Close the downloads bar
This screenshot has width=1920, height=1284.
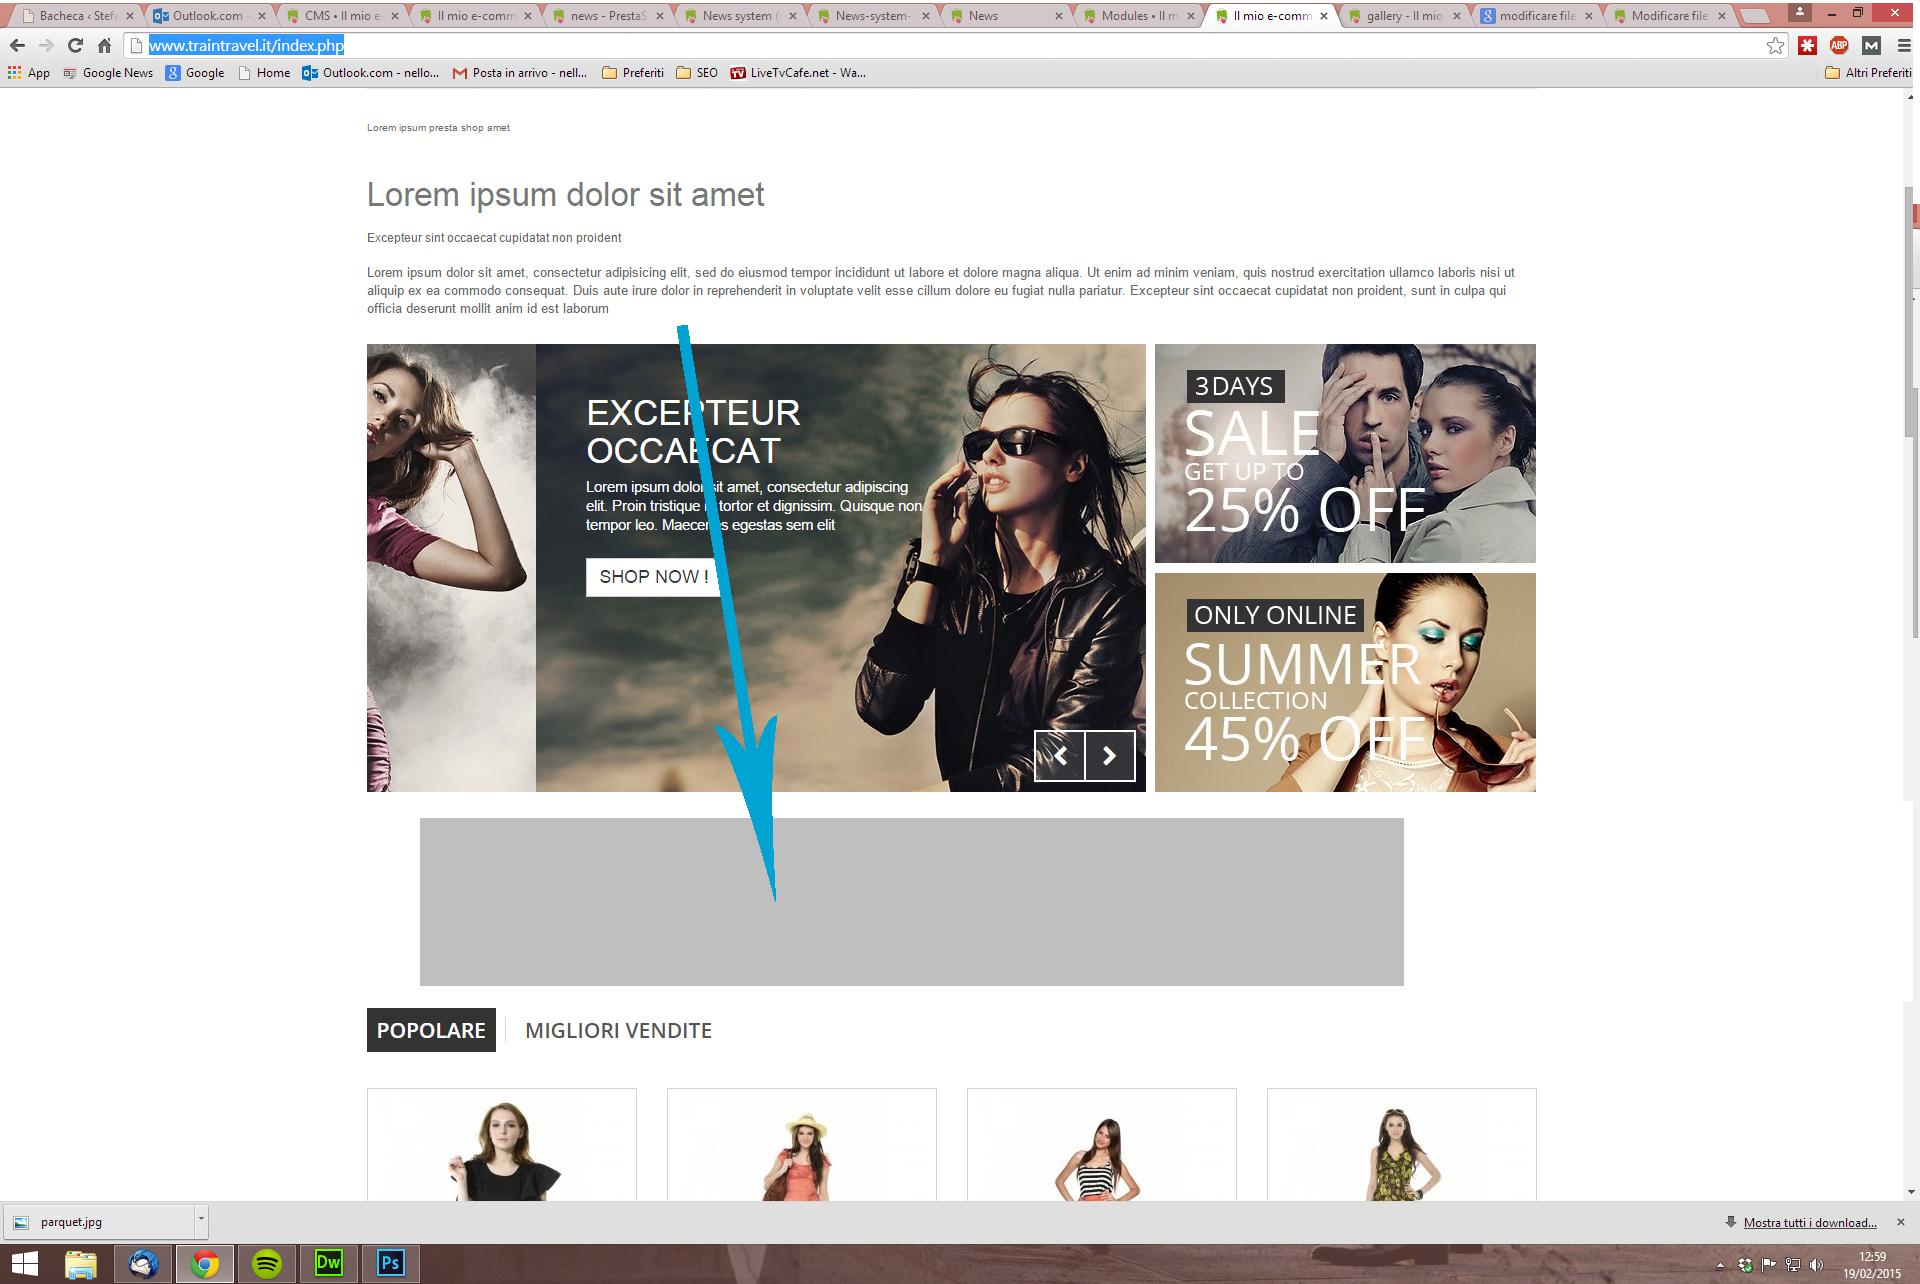(x=1901, y=1222)
